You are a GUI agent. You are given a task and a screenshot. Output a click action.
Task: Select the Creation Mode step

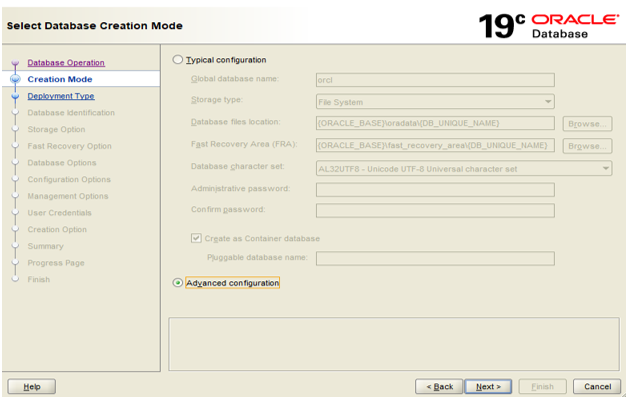click(x=60, y=79)
